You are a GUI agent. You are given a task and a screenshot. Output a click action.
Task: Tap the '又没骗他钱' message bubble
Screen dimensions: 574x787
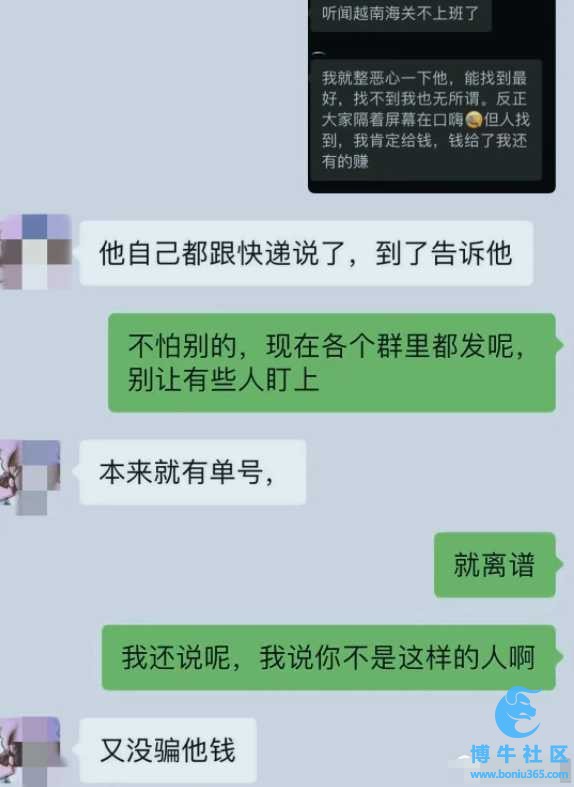click(x=168, y=750)
